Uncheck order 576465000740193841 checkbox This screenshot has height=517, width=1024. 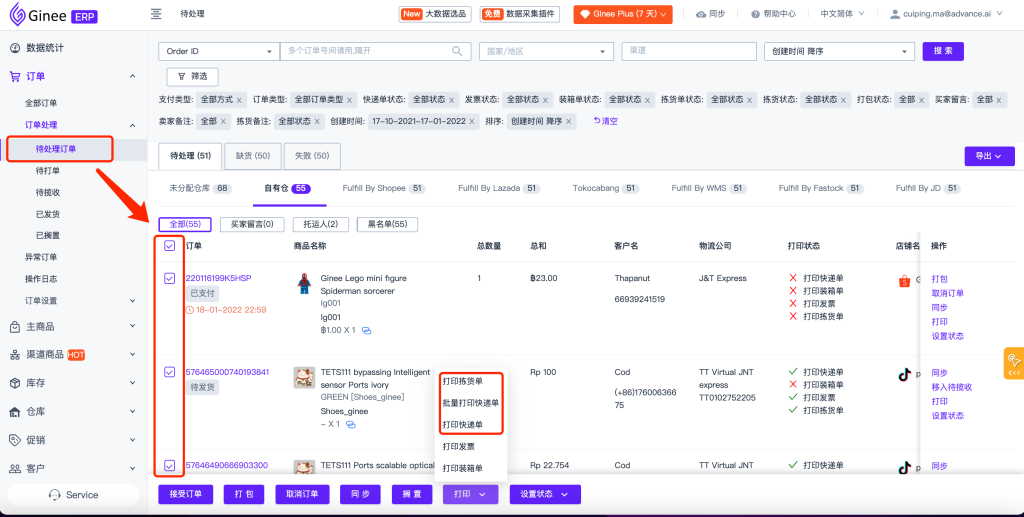(170, 372)
